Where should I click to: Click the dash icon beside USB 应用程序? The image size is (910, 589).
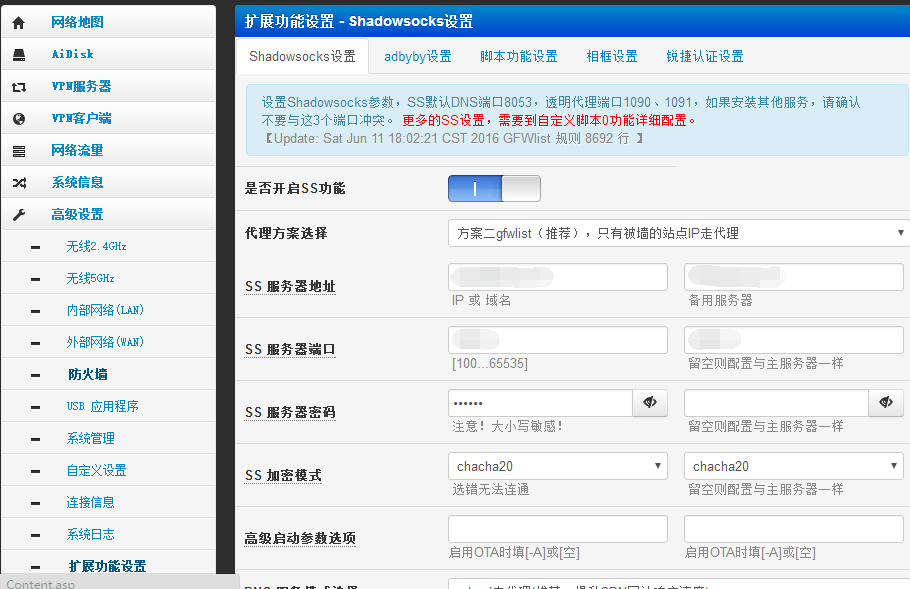click(35, 407)
